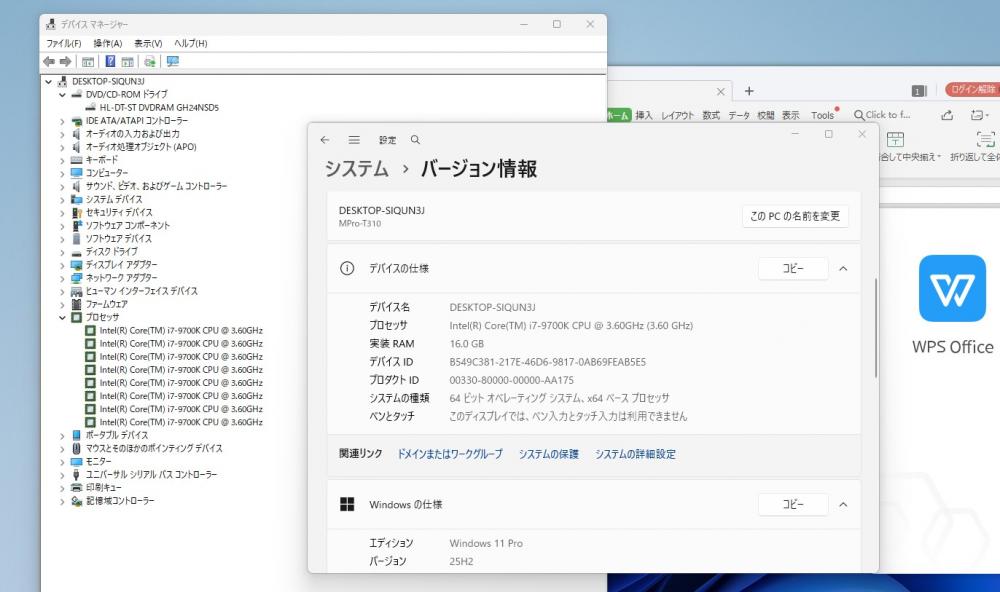Open システムの保護 link
Image resolution: width=1000 pixels, height=592 pixels.
[548, 454]
